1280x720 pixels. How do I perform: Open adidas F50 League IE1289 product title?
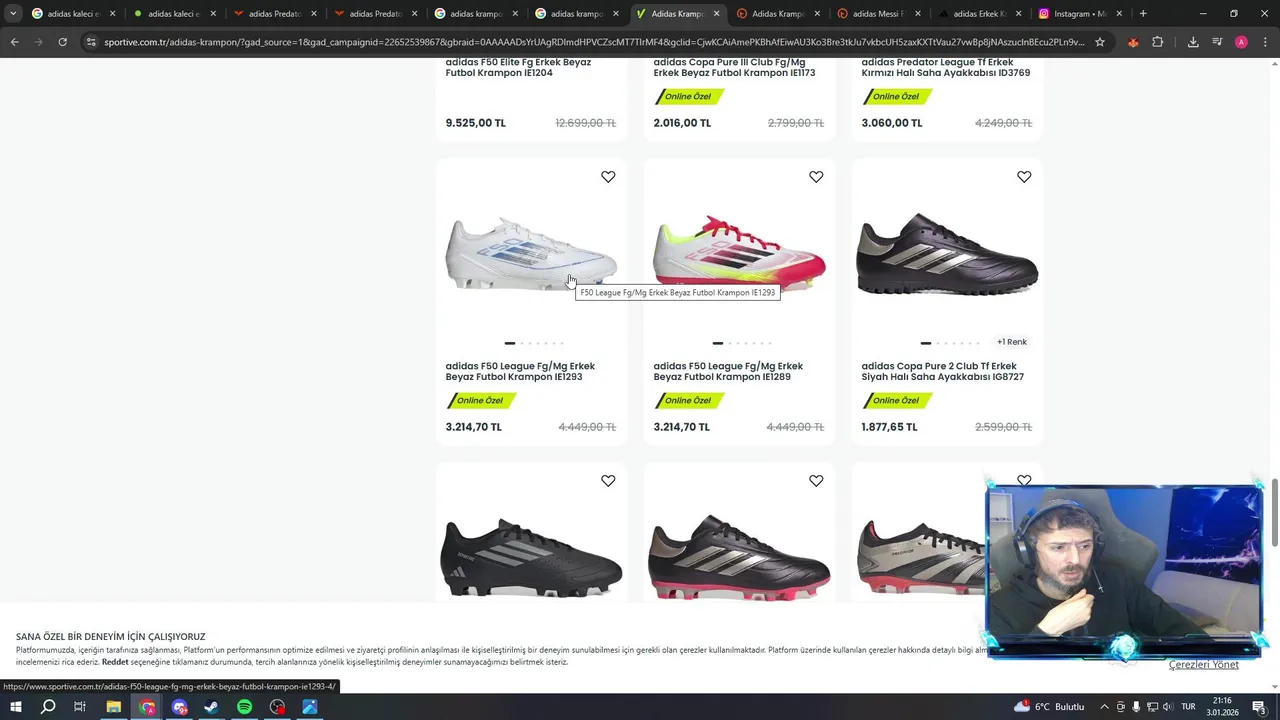click(728, 371)
